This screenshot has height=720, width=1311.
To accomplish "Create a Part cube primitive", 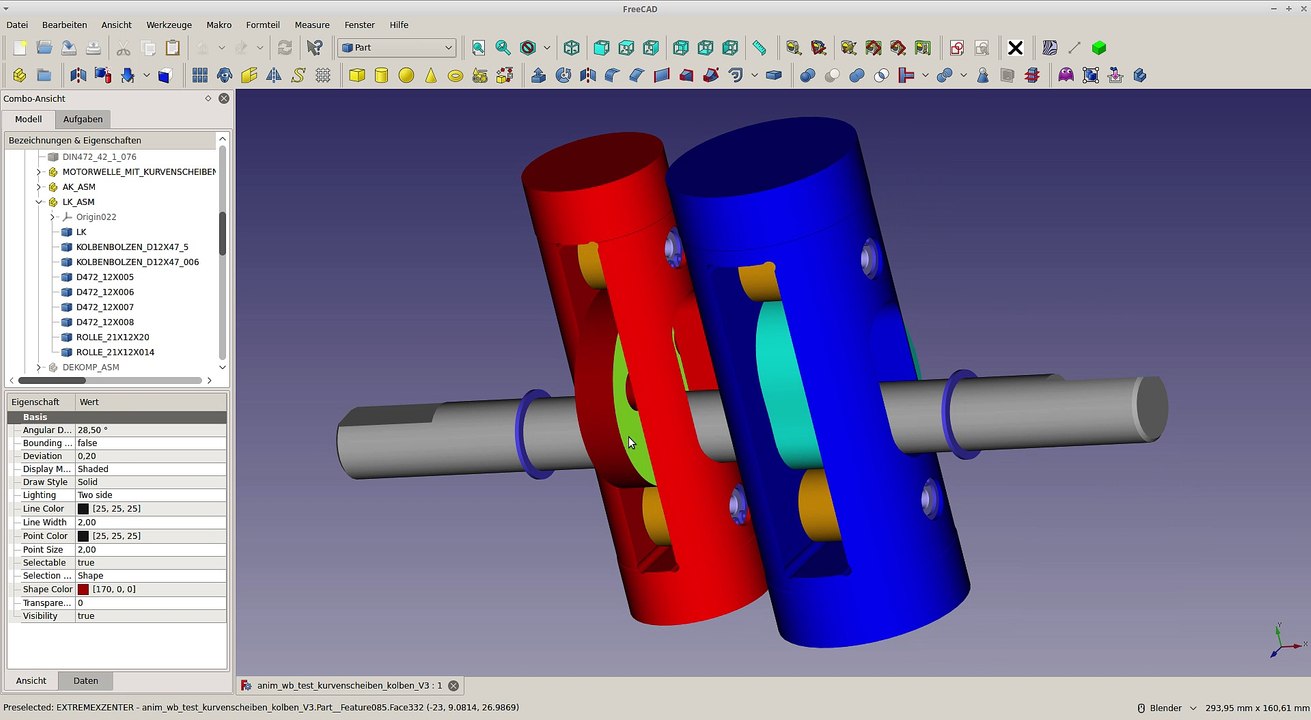I will (357, 75).
